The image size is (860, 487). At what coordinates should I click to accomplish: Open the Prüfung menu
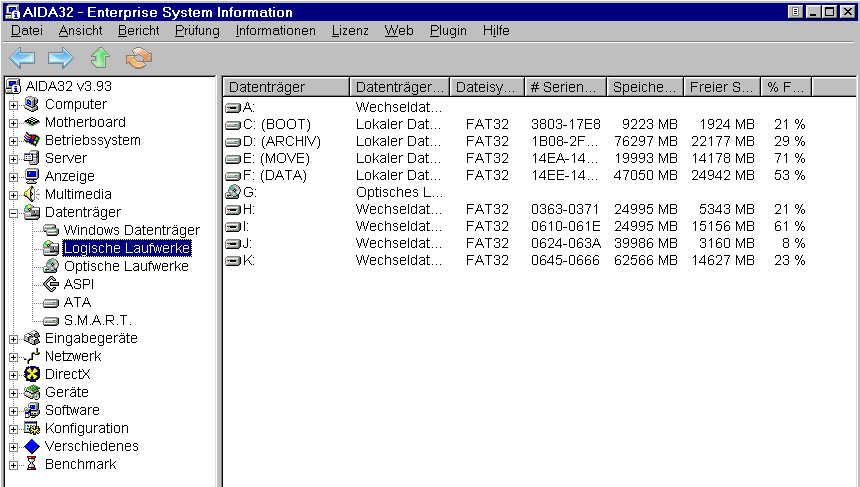pos(197,31)
